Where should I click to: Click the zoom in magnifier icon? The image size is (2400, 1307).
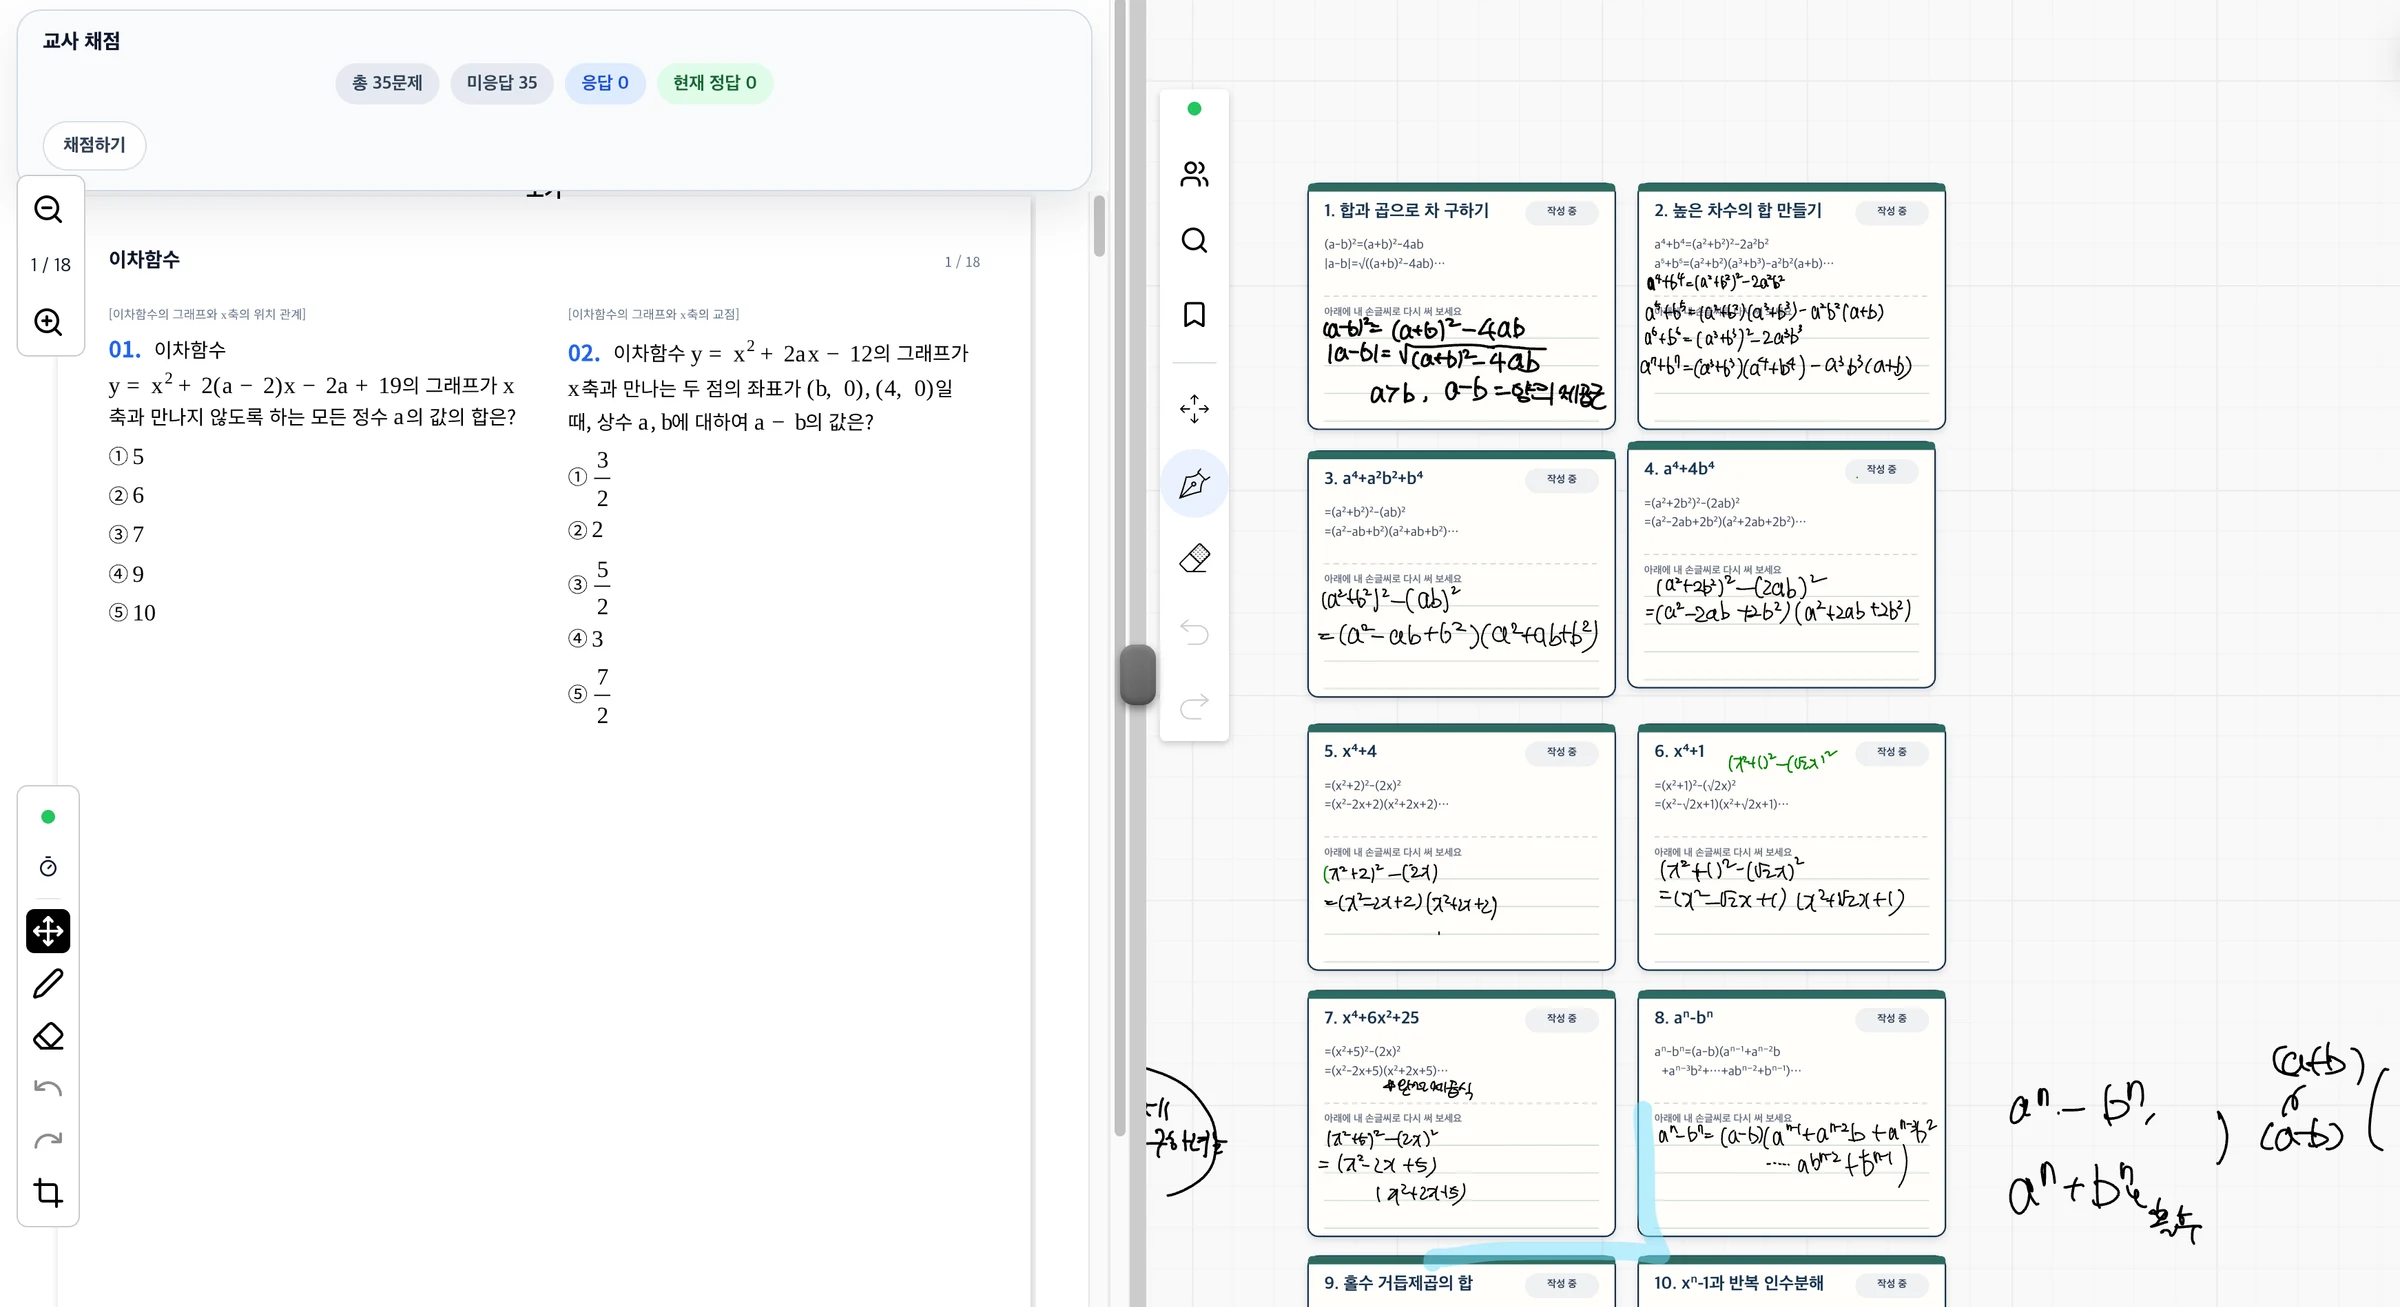pyautogui.click(x=48, y=322)
